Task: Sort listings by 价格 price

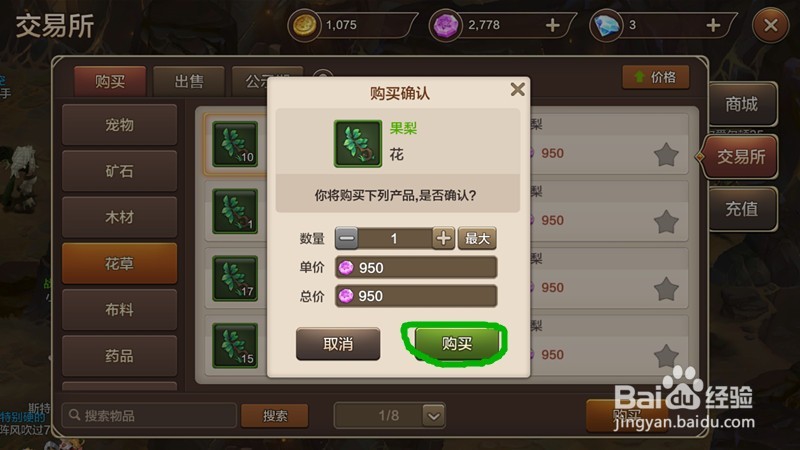Action: coord(656,78)
